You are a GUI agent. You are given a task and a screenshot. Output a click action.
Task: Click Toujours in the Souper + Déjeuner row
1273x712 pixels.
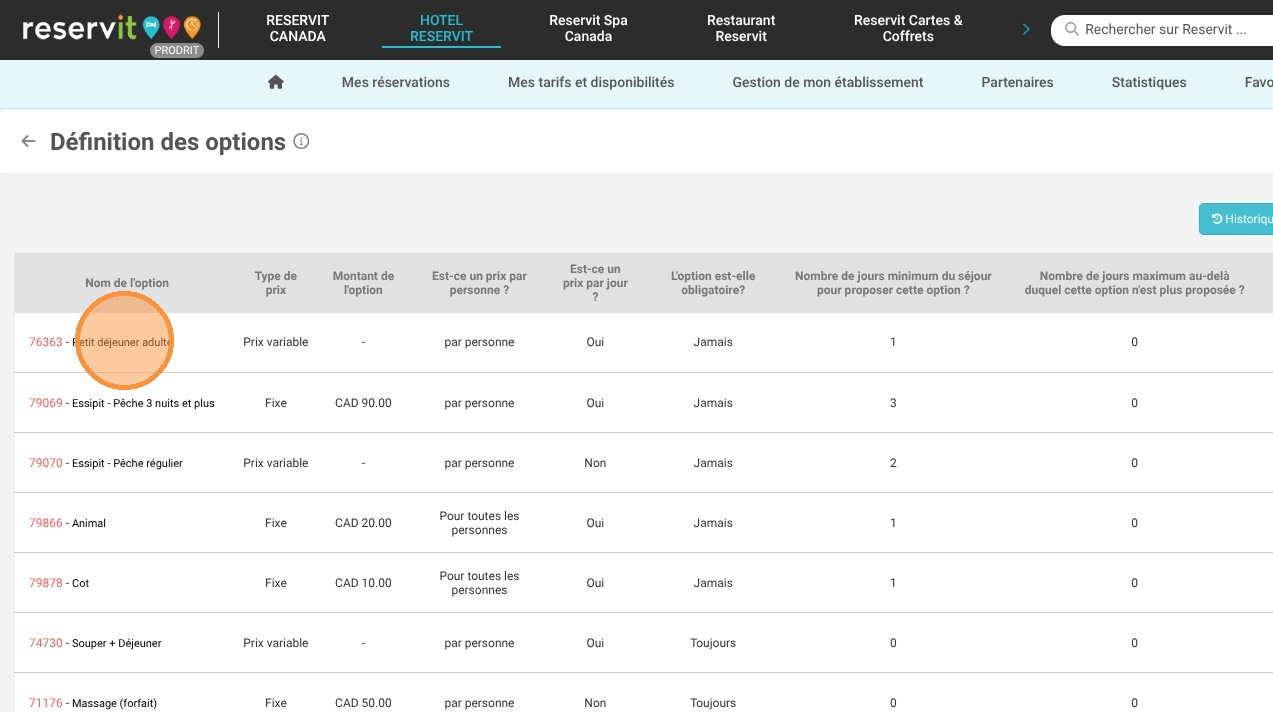tap(713, 643)
